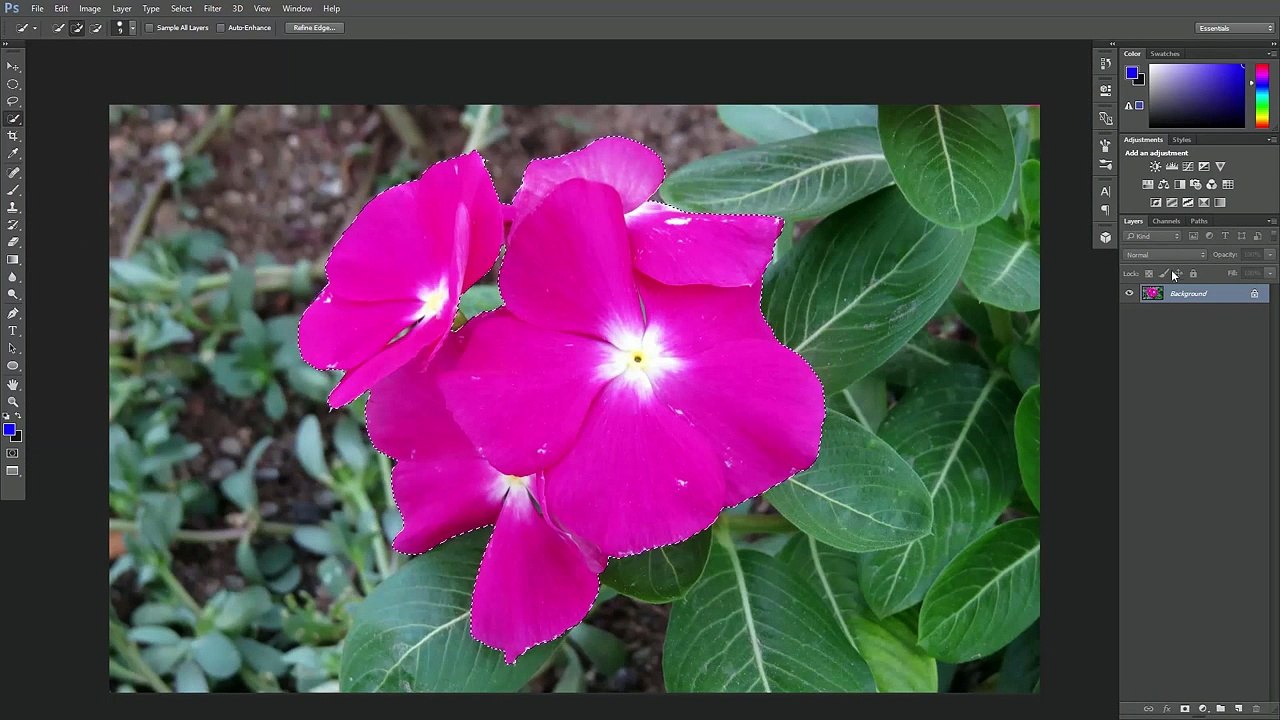Enable Sample All Layers checkbox
The image size is (1280, 720).
coord(149,28)
